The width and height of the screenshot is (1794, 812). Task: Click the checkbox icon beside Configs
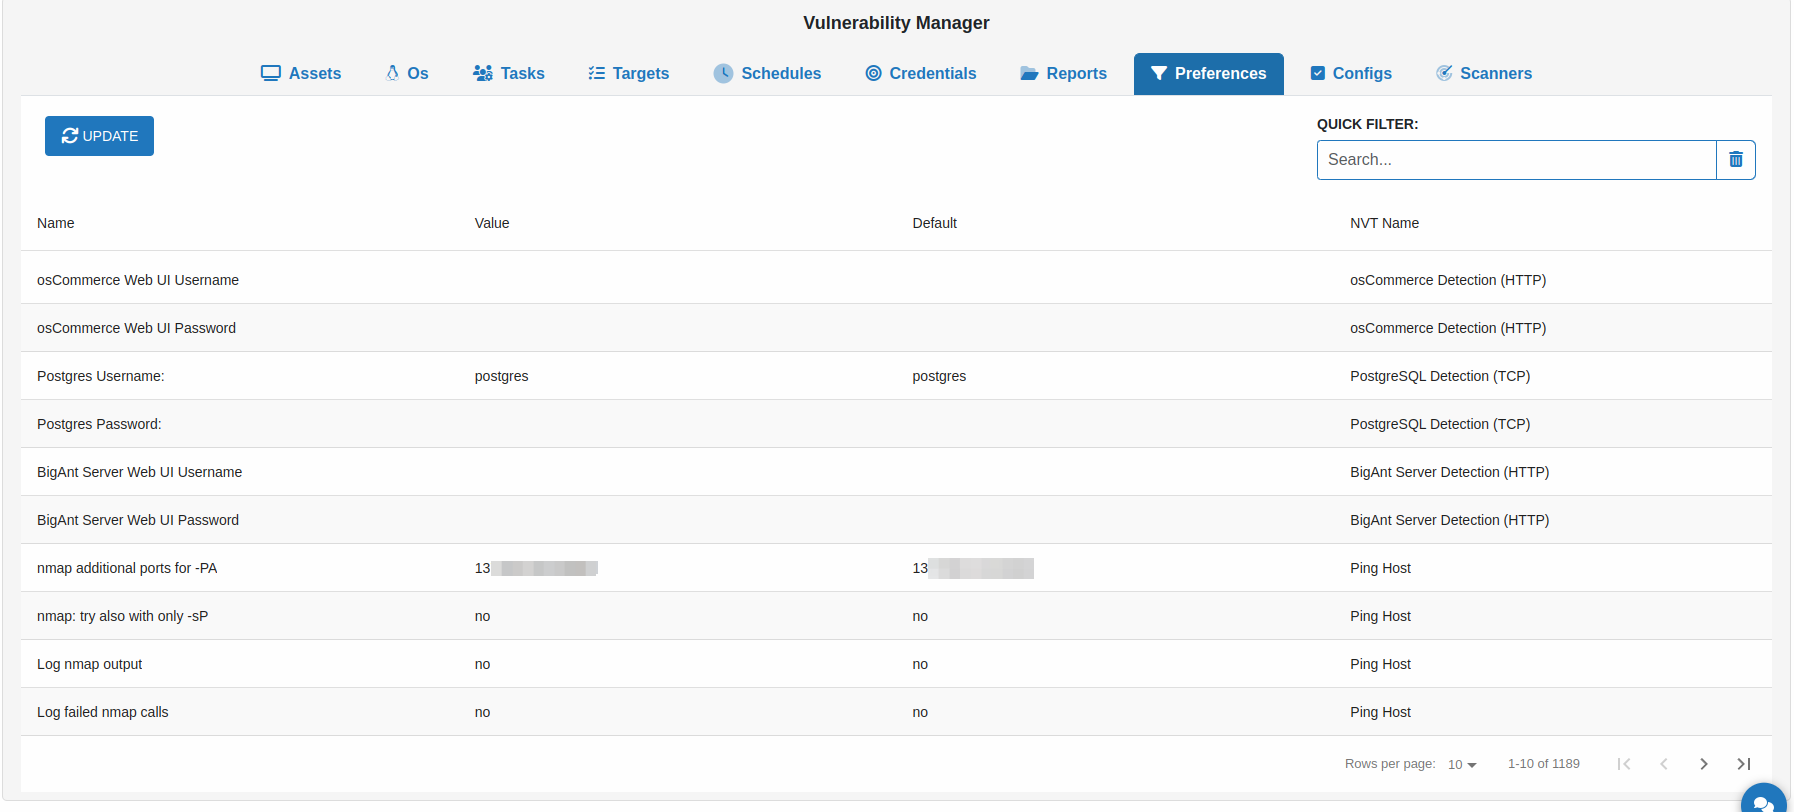click(1318, 73)
